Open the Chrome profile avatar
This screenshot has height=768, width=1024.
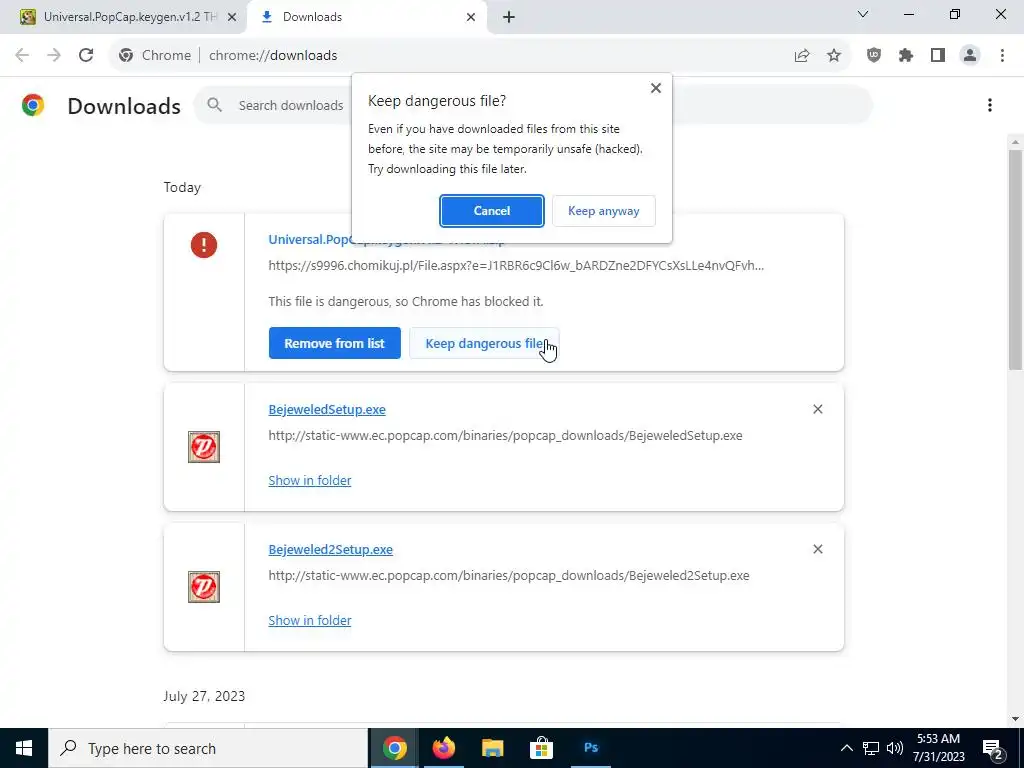[970, 56]
